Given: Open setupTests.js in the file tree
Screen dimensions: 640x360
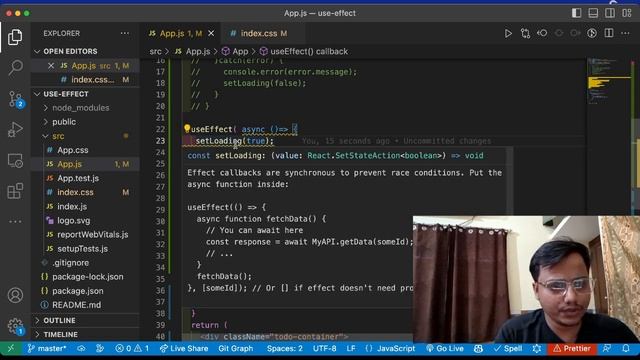Looking at the screenshot, I should click(x=85, y=249).
